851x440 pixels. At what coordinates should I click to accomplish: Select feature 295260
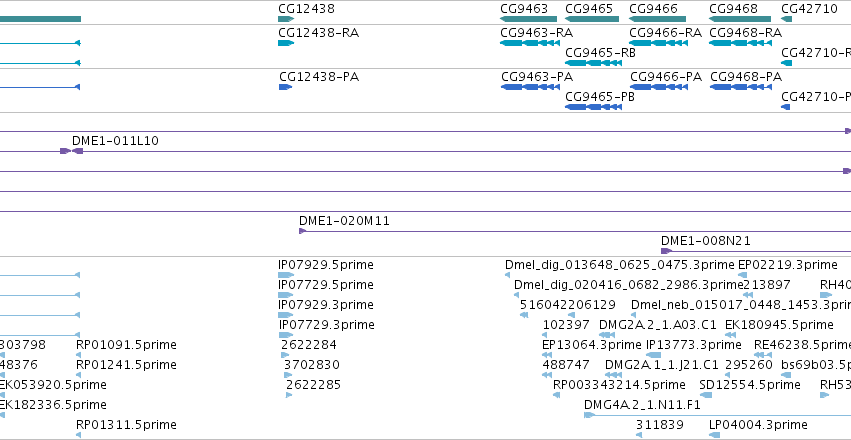tap(748, 365)
